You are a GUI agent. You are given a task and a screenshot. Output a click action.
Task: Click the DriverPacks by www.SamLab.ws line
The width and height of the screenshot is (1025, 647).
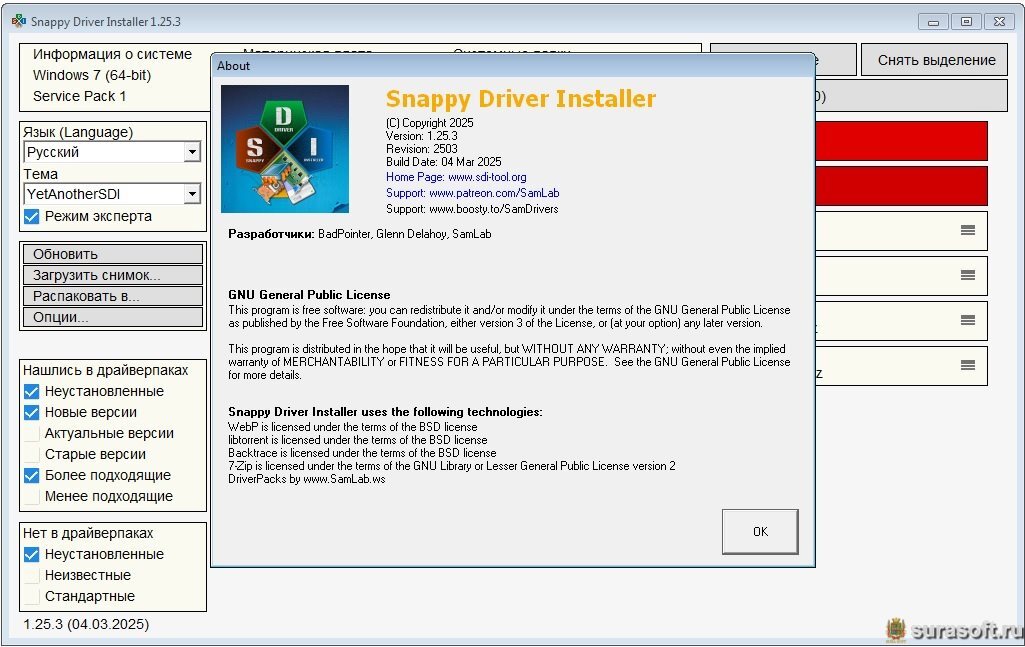(x=307, y=479)
